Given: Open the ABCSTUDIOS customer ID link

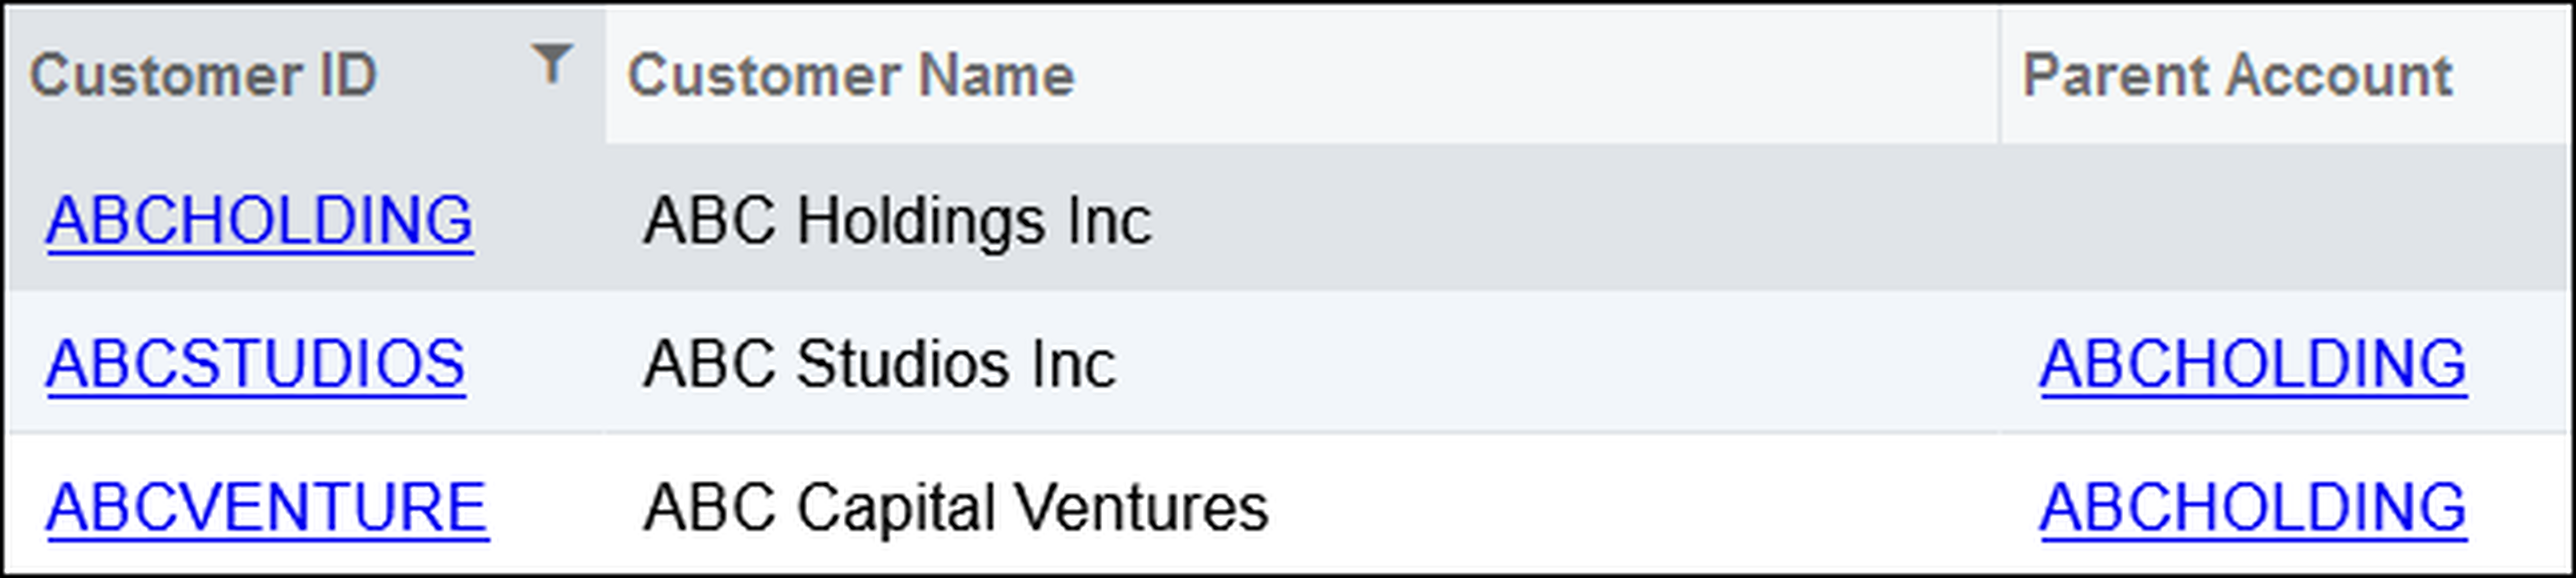Looking at the screenshot, I should click(x=256, y=364).
